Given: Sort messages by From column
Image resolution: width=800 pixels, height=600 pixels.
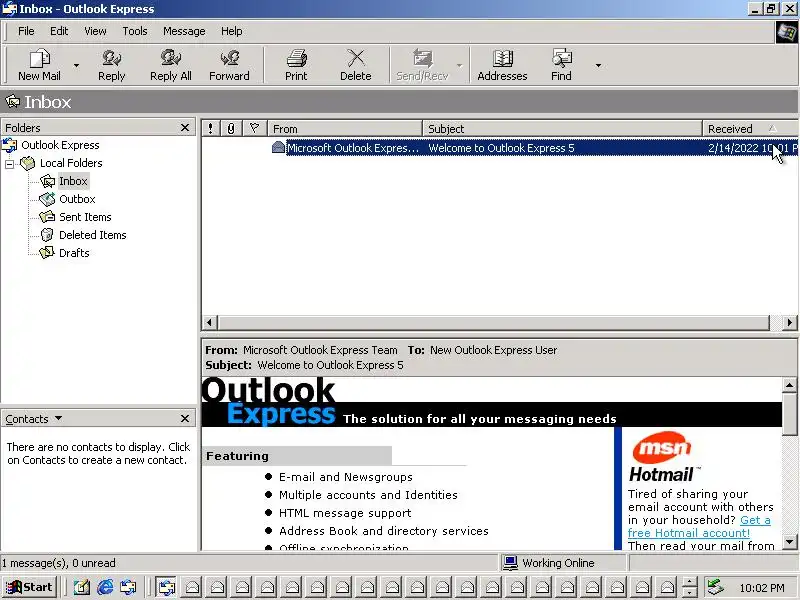Looking at the screenshot, I should coord(345,129).
